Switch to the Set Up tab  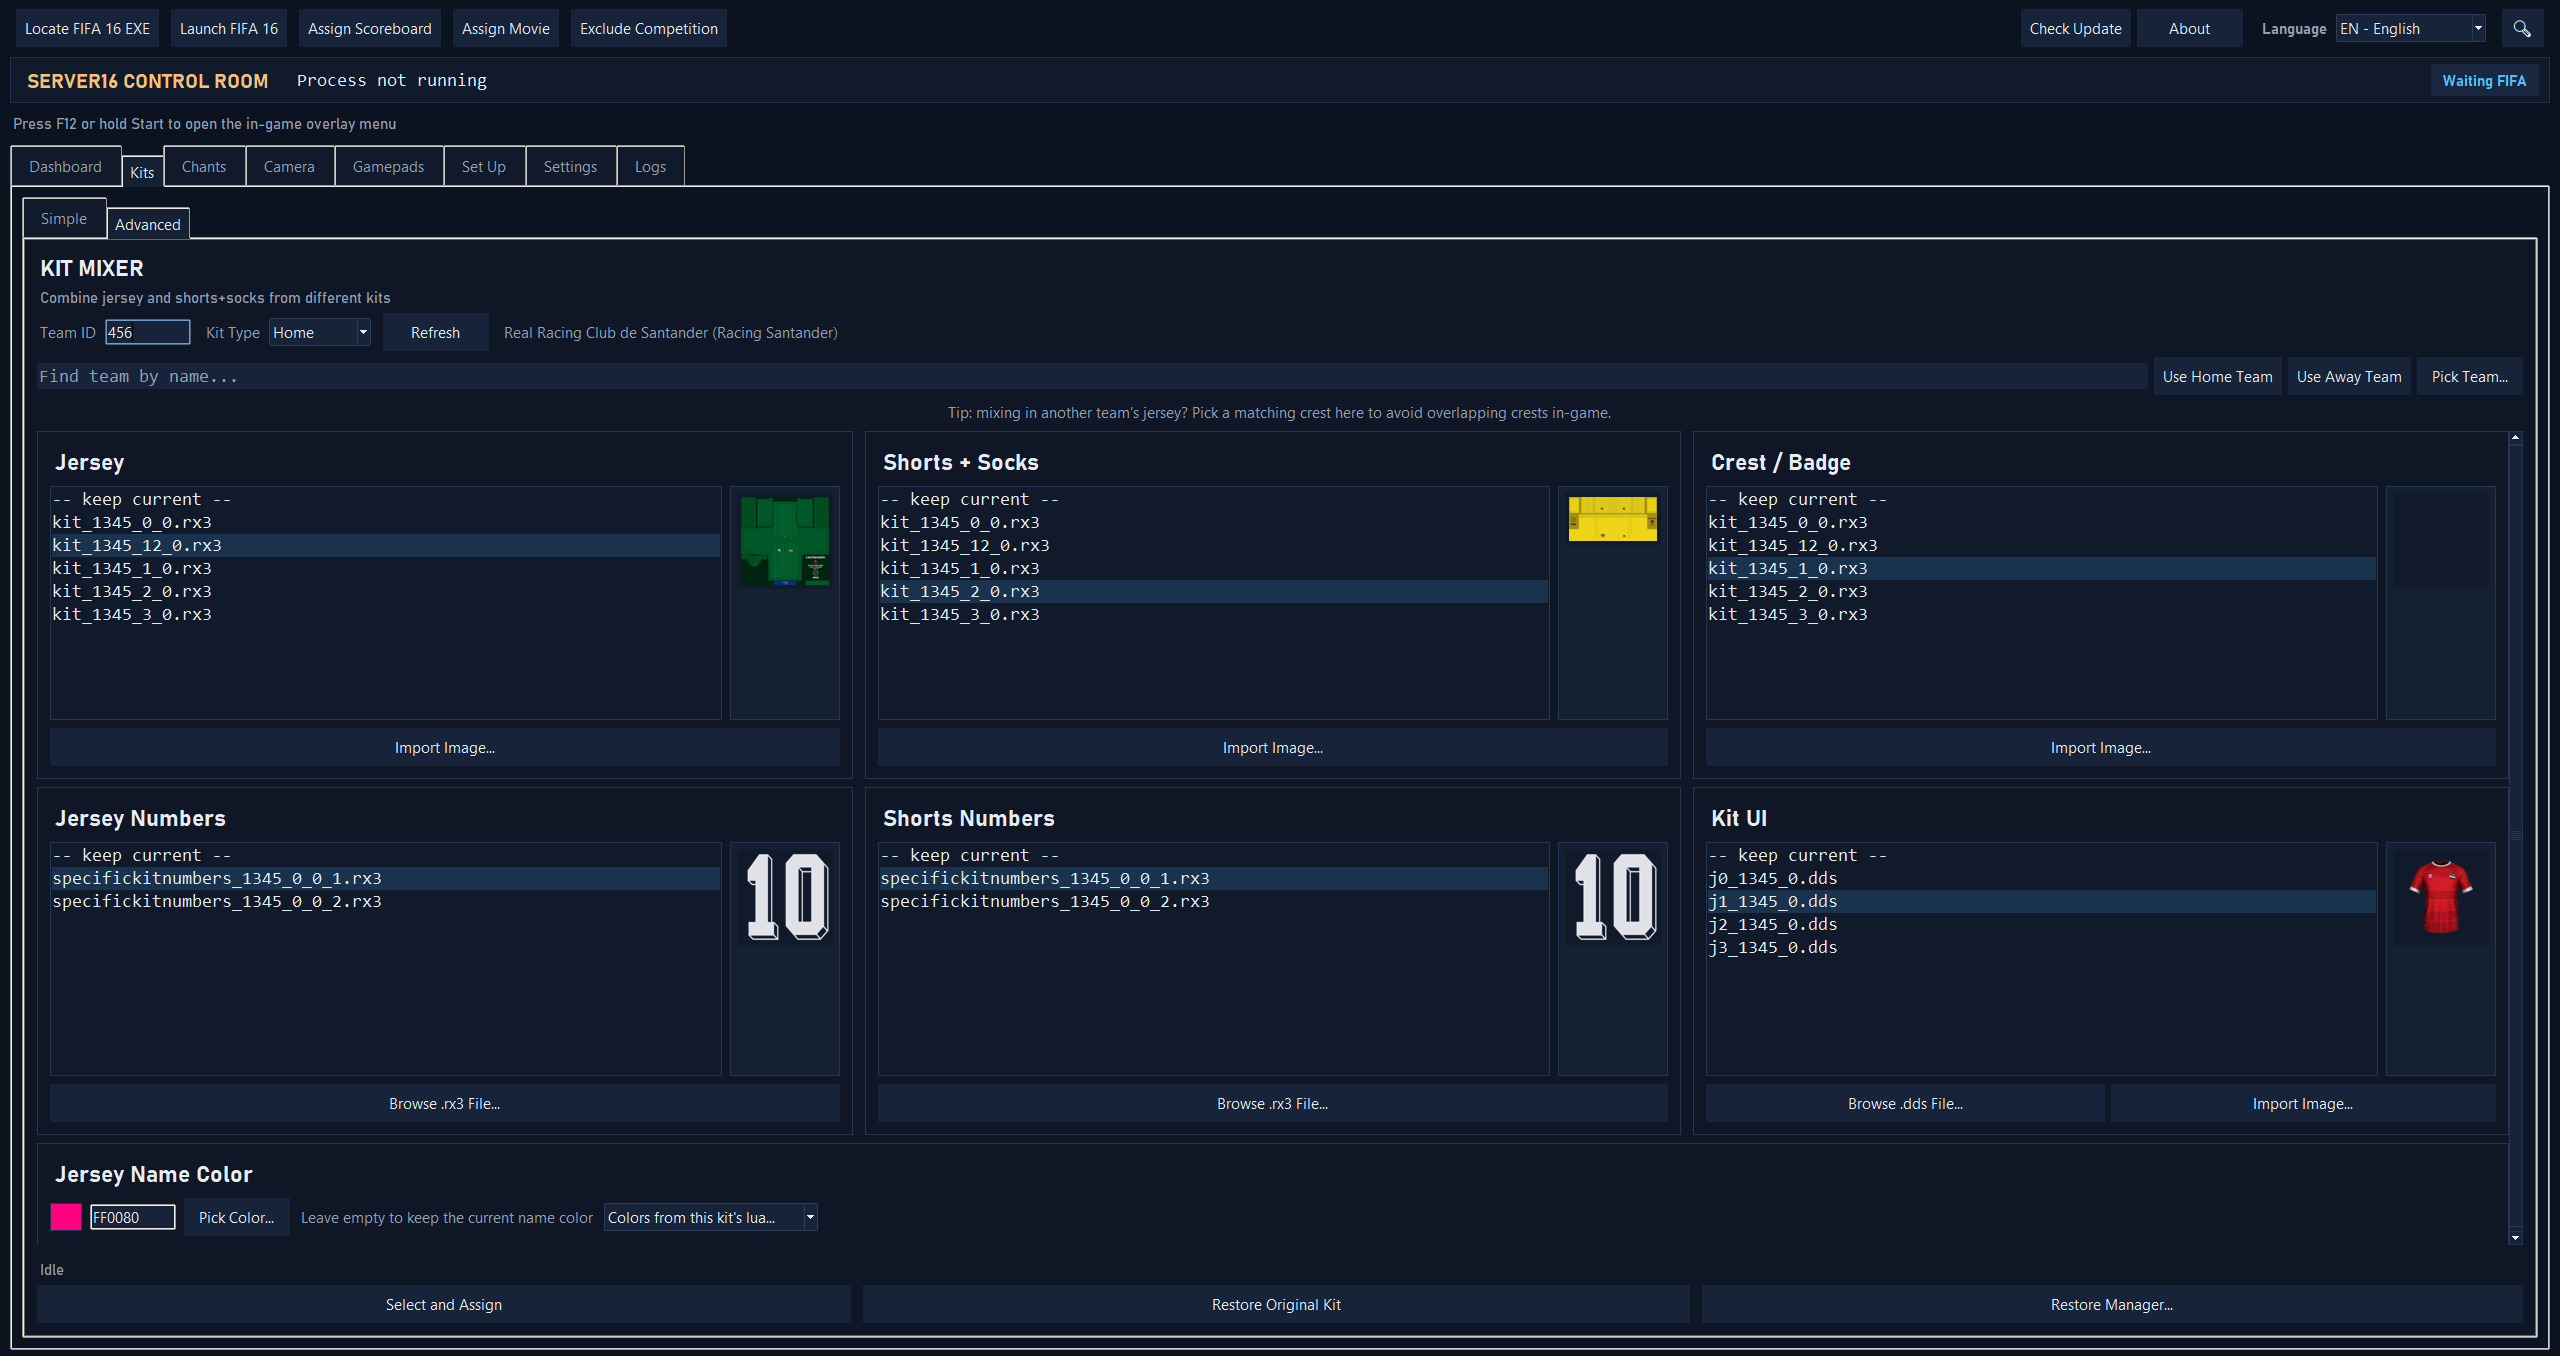point(483,166)
